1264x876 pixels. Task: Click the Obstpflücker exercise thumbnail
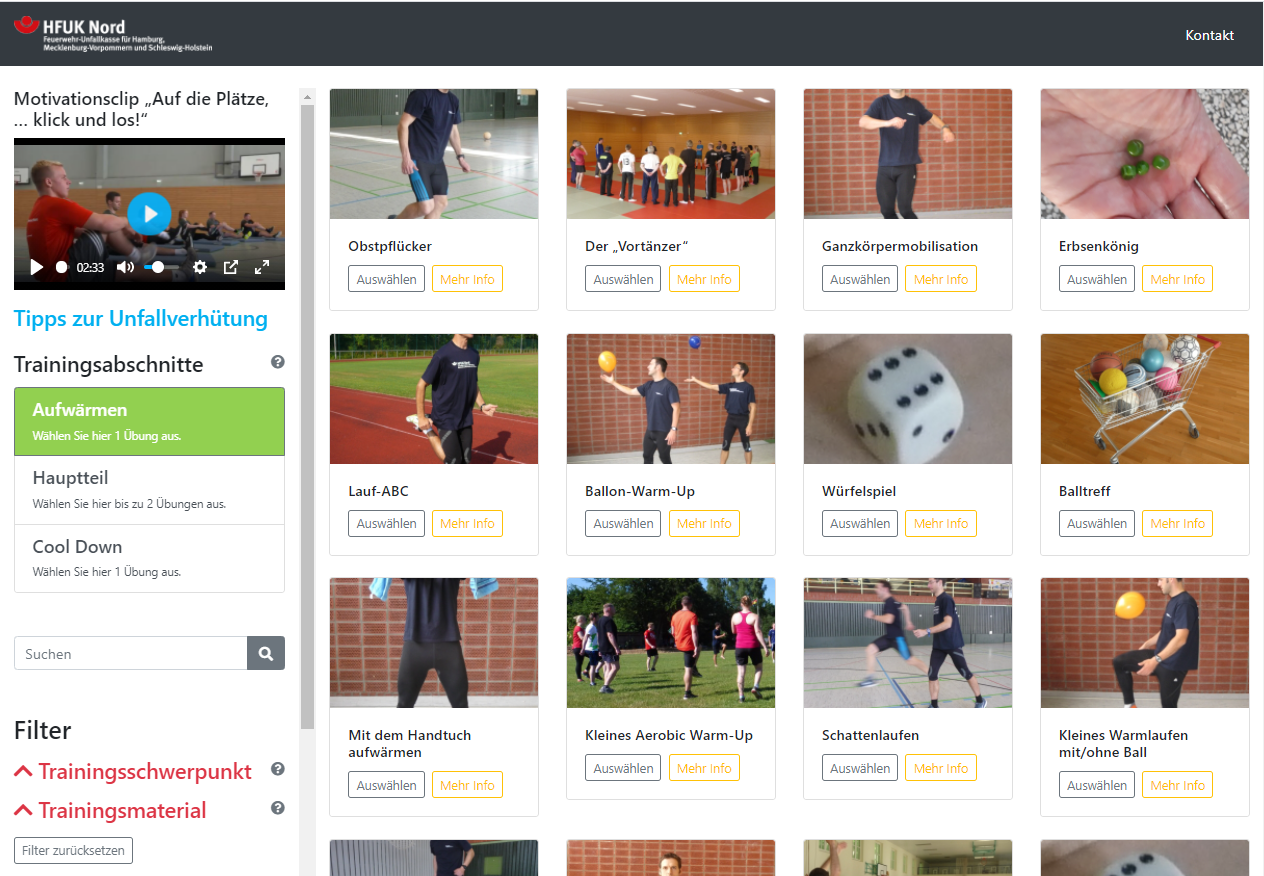(x=434, y=154)
